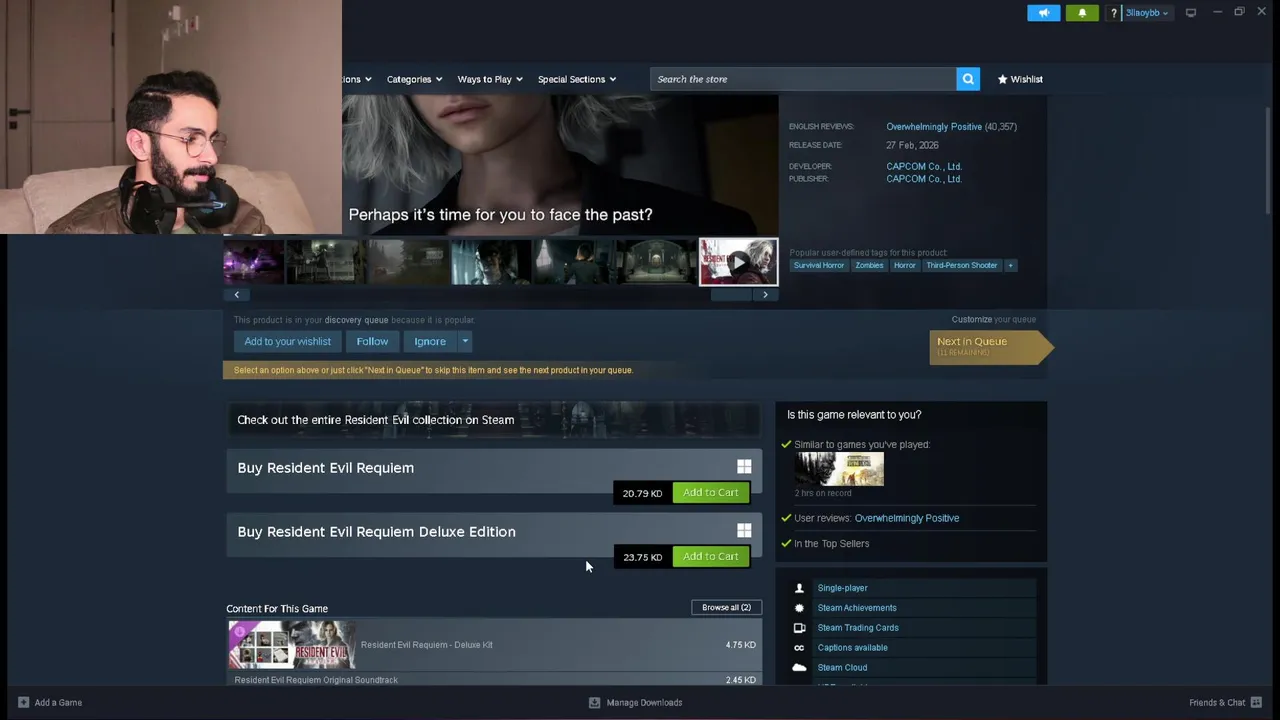Click the screenshot strip scrollbar handle
Viewport: 1280px width, 720px height.
(731, 294)
